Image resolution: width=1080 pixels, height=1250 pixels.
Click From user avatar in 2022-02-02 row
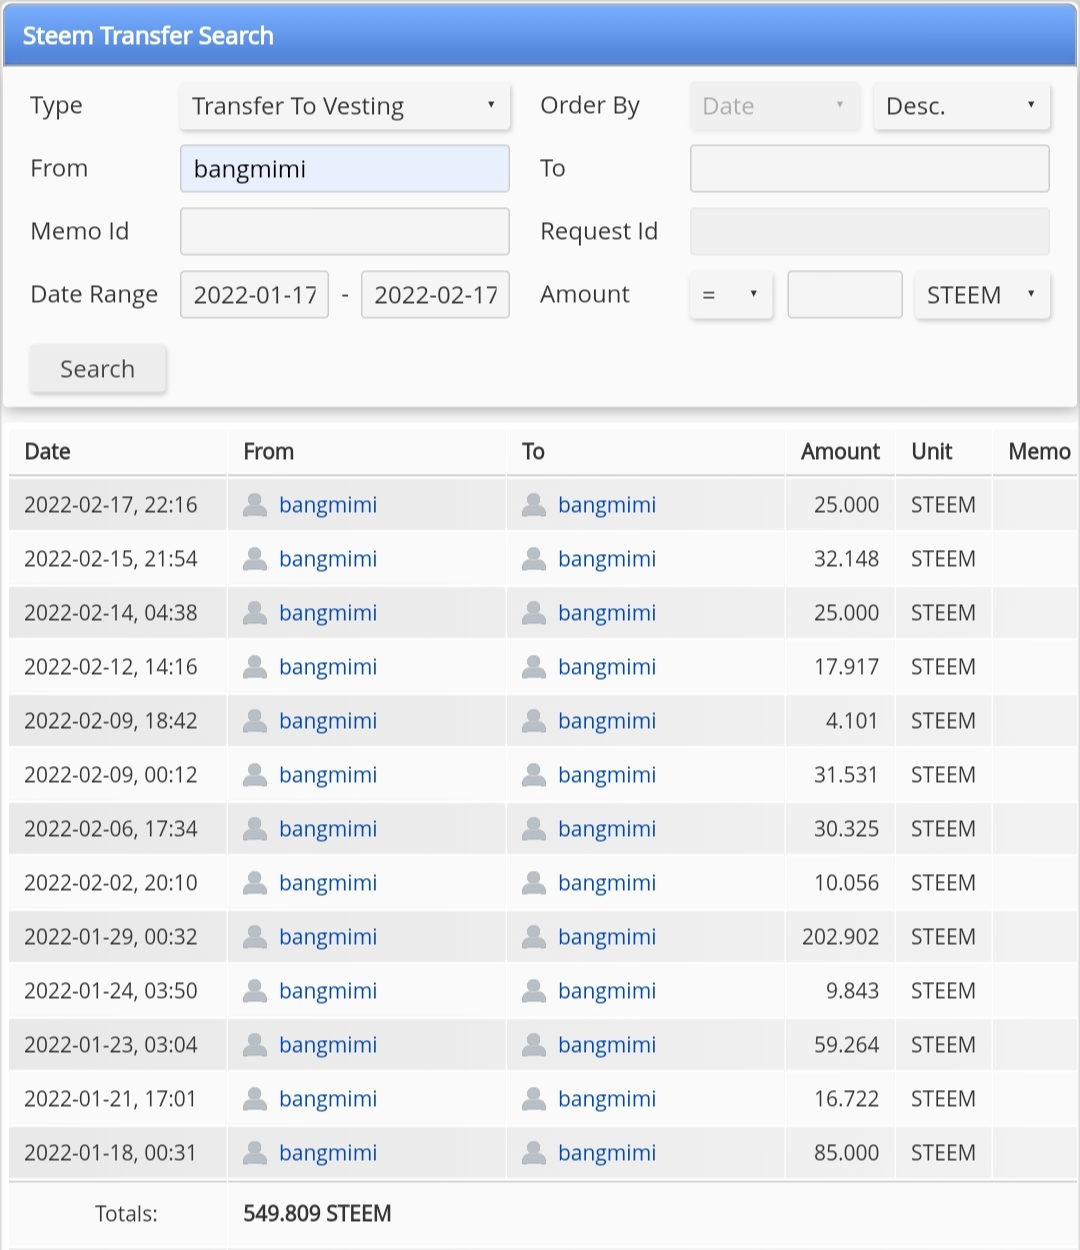[255, 883]
